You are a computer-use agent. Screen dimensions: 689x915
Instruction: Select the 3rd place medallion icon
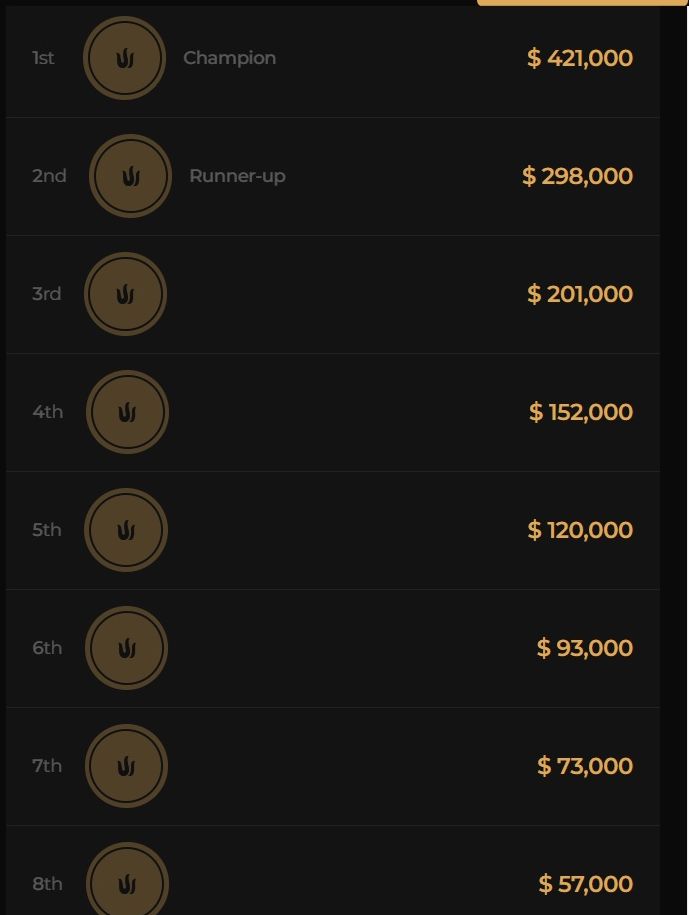[x=125, y=294]
